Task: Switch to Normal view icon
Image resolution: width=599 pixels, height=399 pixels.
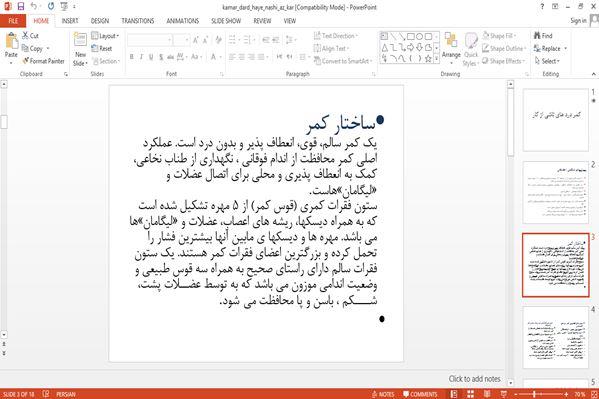Action: coord(453,394)
